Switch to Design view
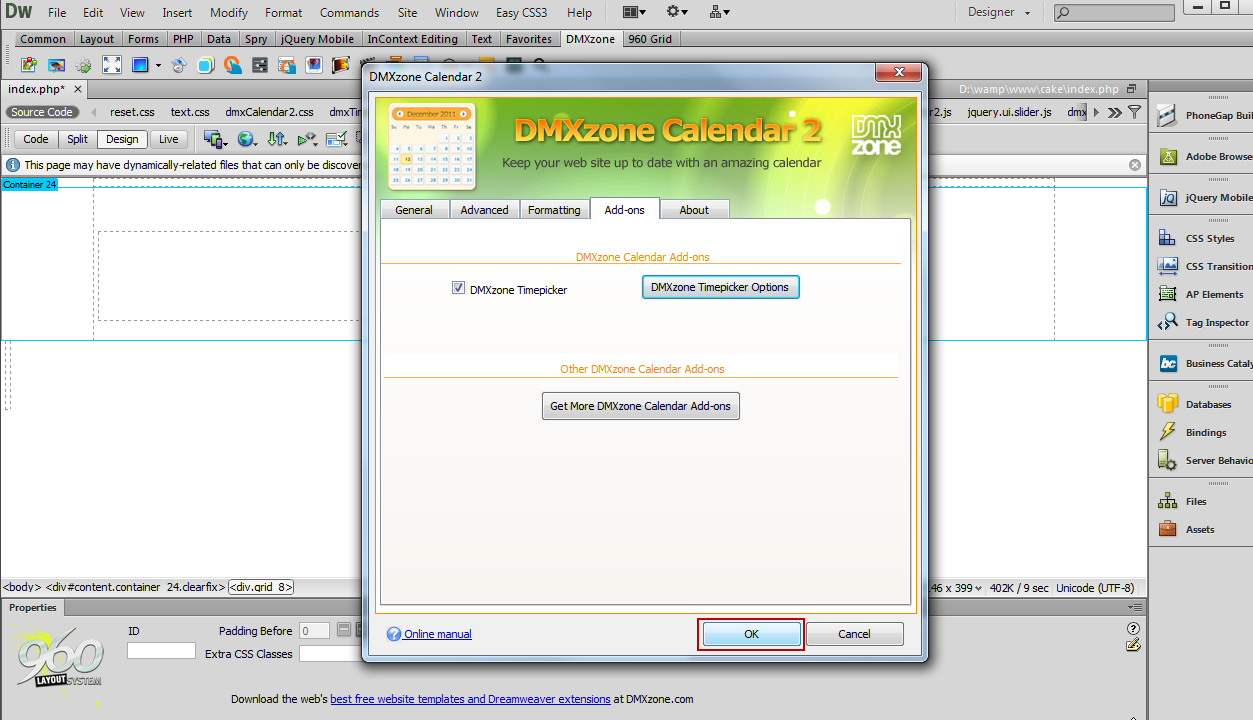Image resolution: width=1253 pixels, height=720 pixels. (x=122, y=139)
